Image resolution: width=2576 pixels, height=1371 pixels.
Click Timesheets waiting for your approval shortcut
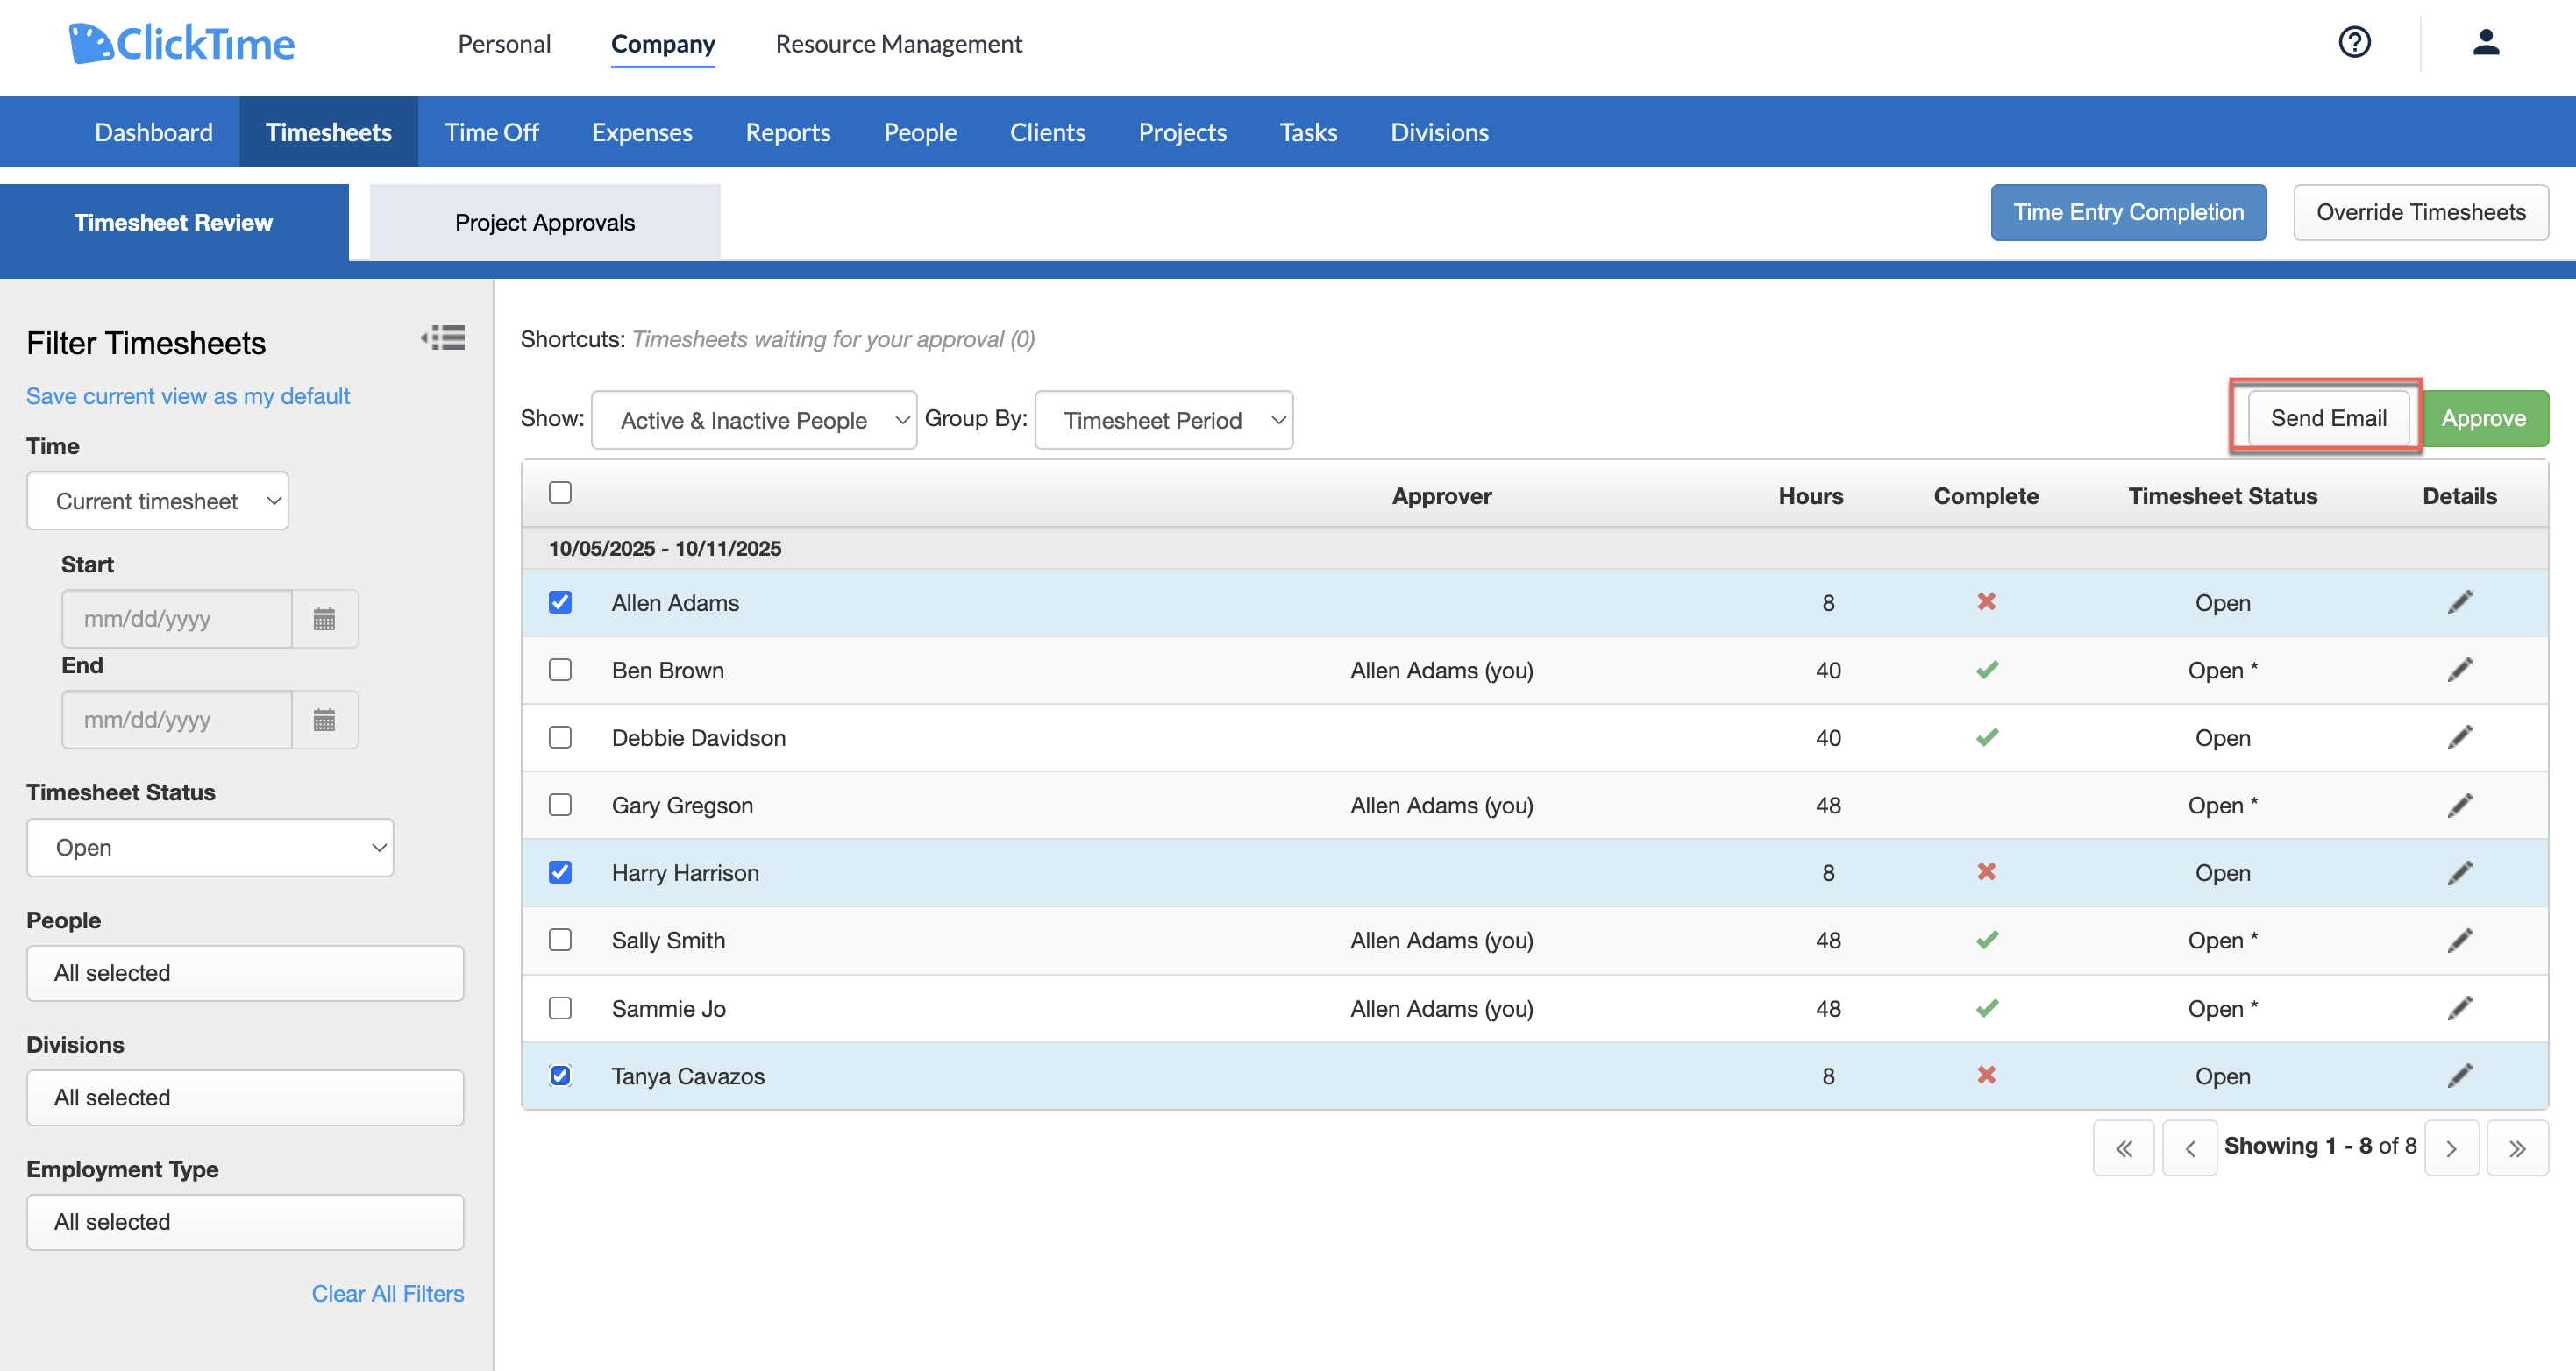pyautogui.click(x=833, y=339)
